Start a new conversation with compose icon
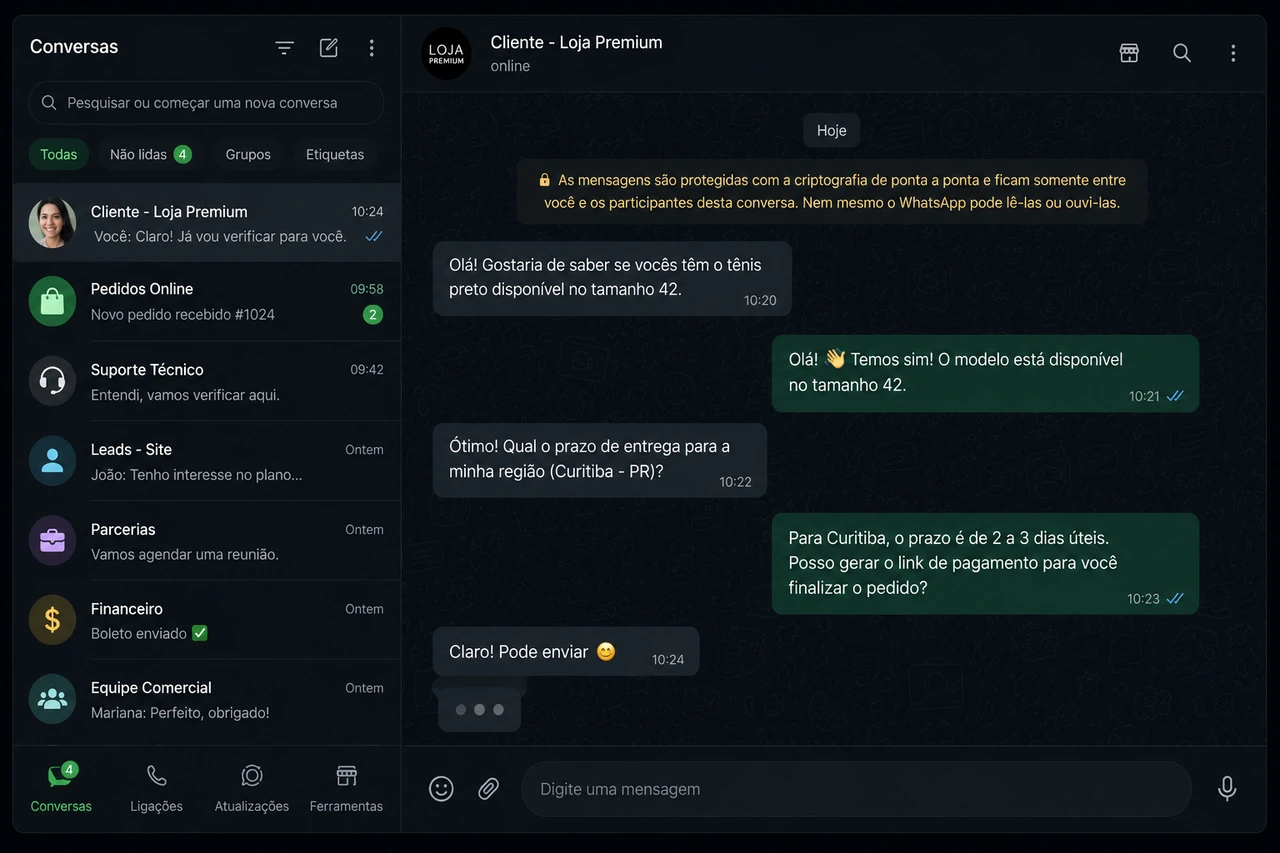 (x=328, y=47)
